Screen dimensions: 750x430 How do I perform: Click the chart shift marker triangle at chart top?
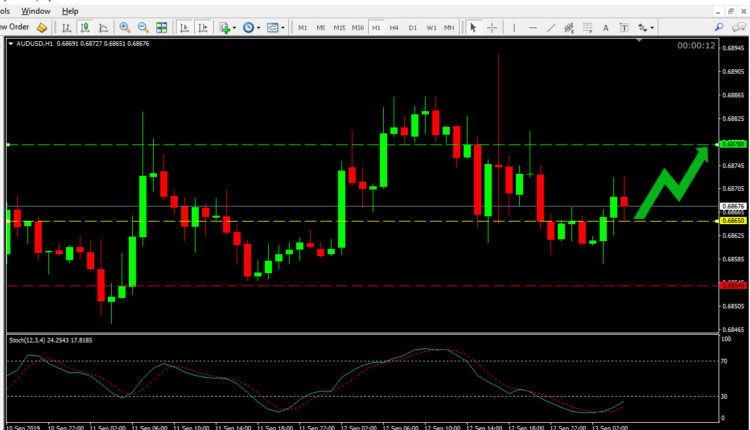639,41
